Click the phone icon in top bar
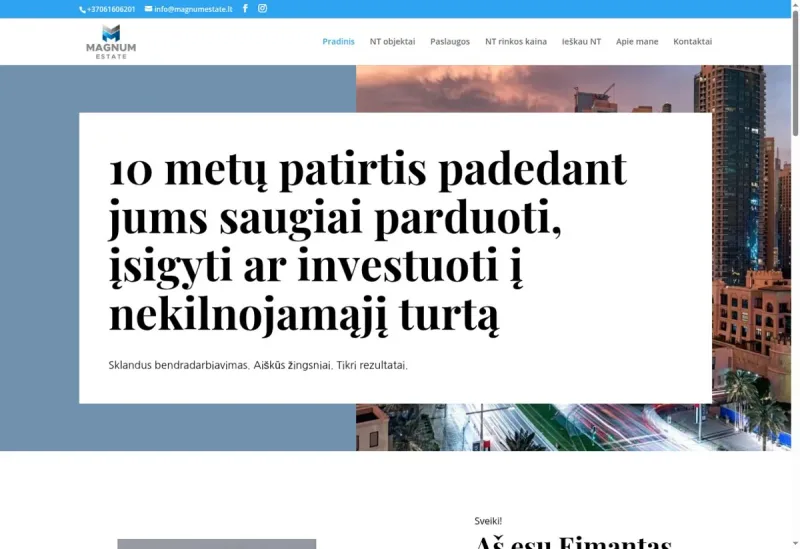The image size is (800, 549). [82, 9]
